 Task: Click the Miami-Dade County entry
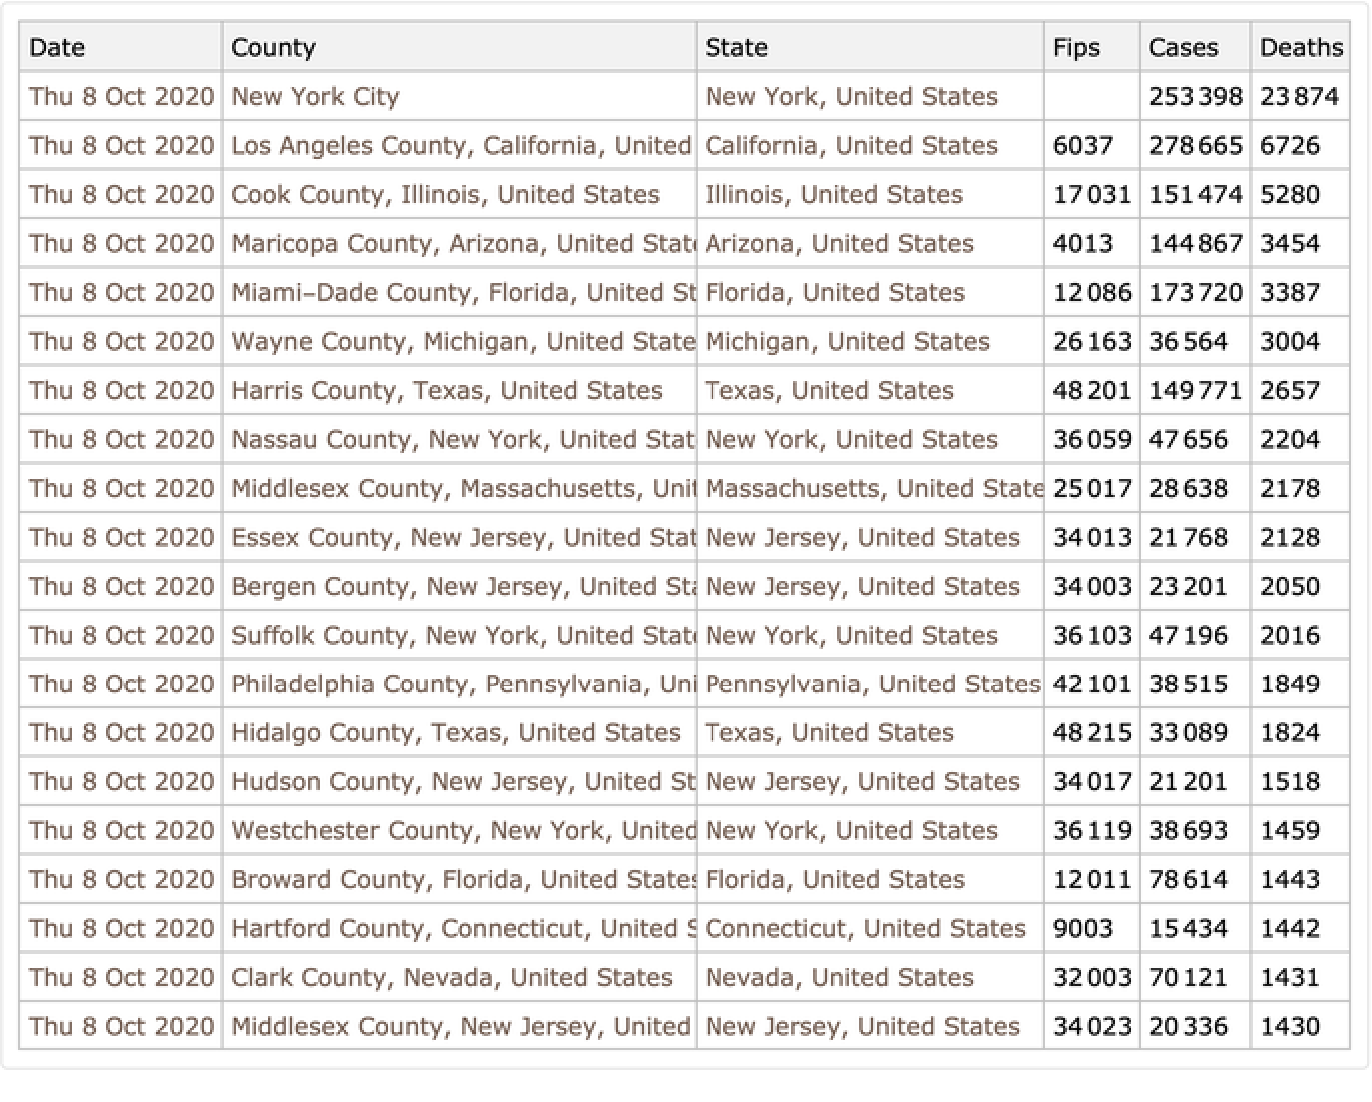point(460,292)
